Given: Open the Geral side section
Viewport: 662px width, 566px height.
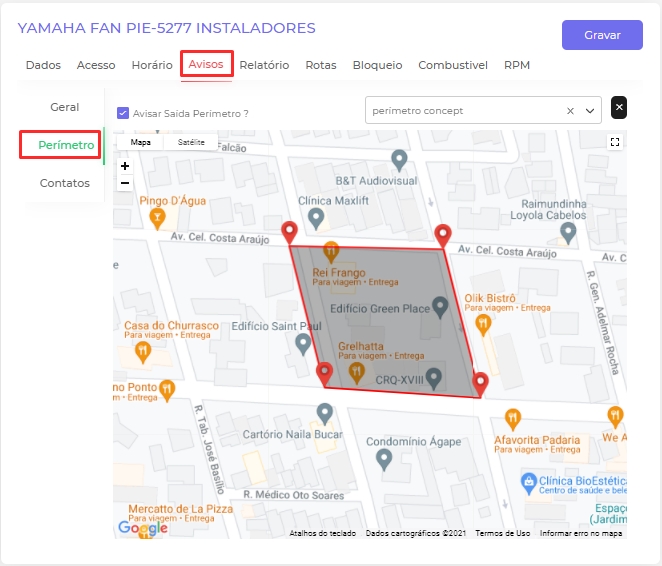Looking at the screenshot, I should 65,107.
